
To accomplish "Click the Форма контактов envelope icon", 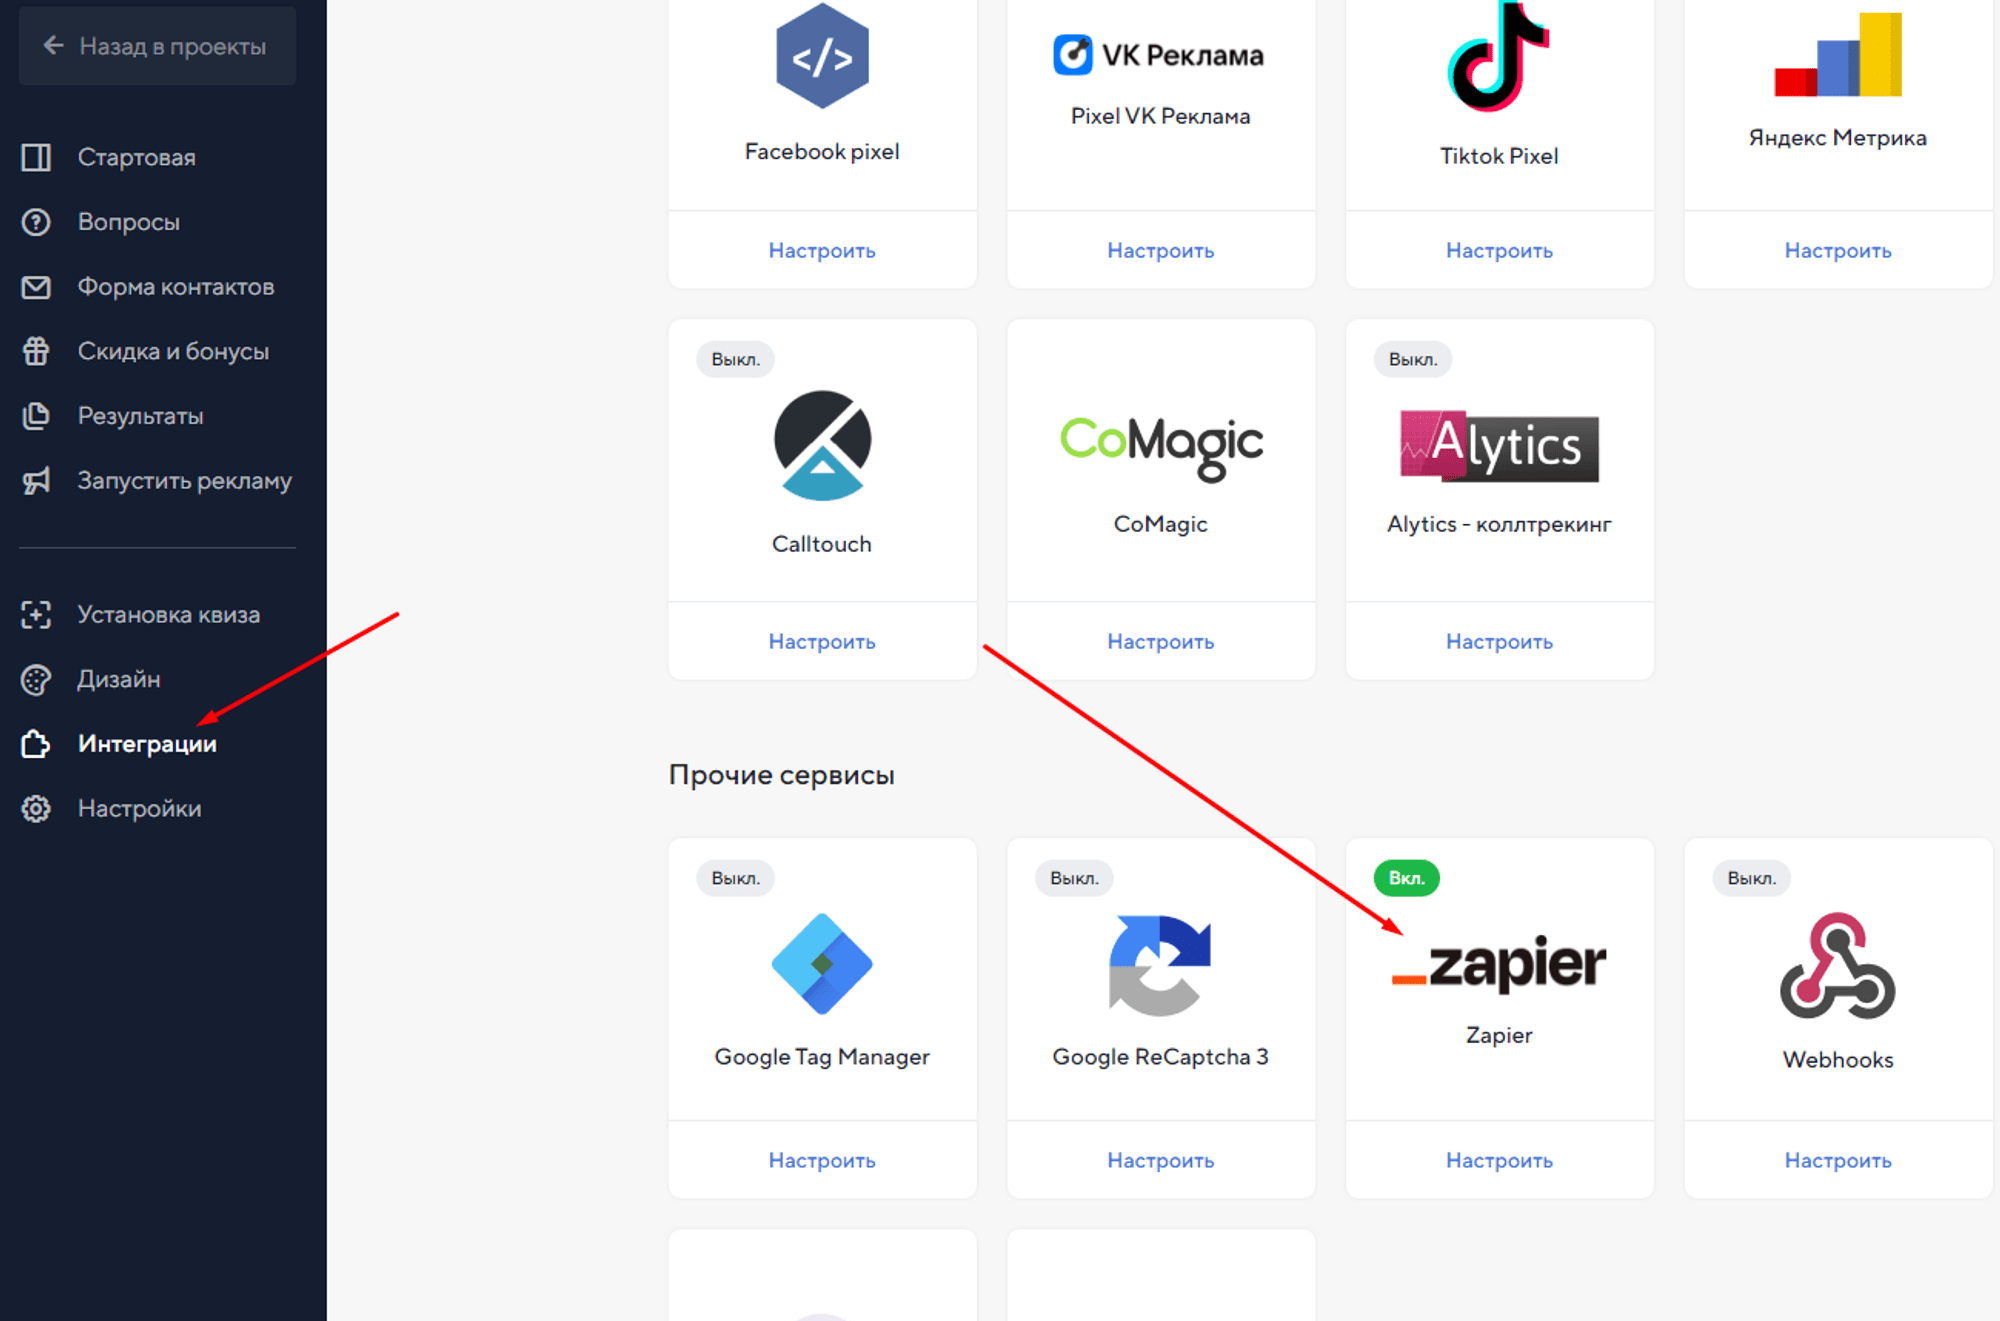I will point(36,287).
